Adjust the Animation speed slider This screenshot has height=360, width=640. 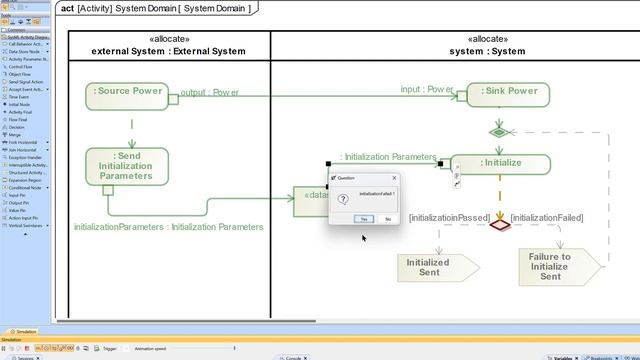[x=234, y=348]
